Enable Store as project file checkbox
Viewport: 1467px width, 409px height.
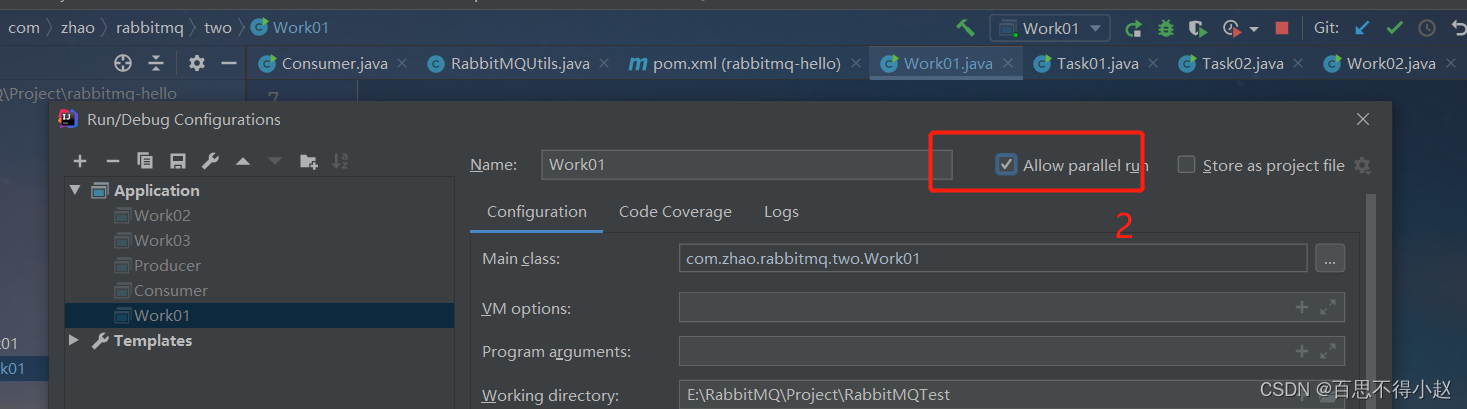tap(1186, 165)
